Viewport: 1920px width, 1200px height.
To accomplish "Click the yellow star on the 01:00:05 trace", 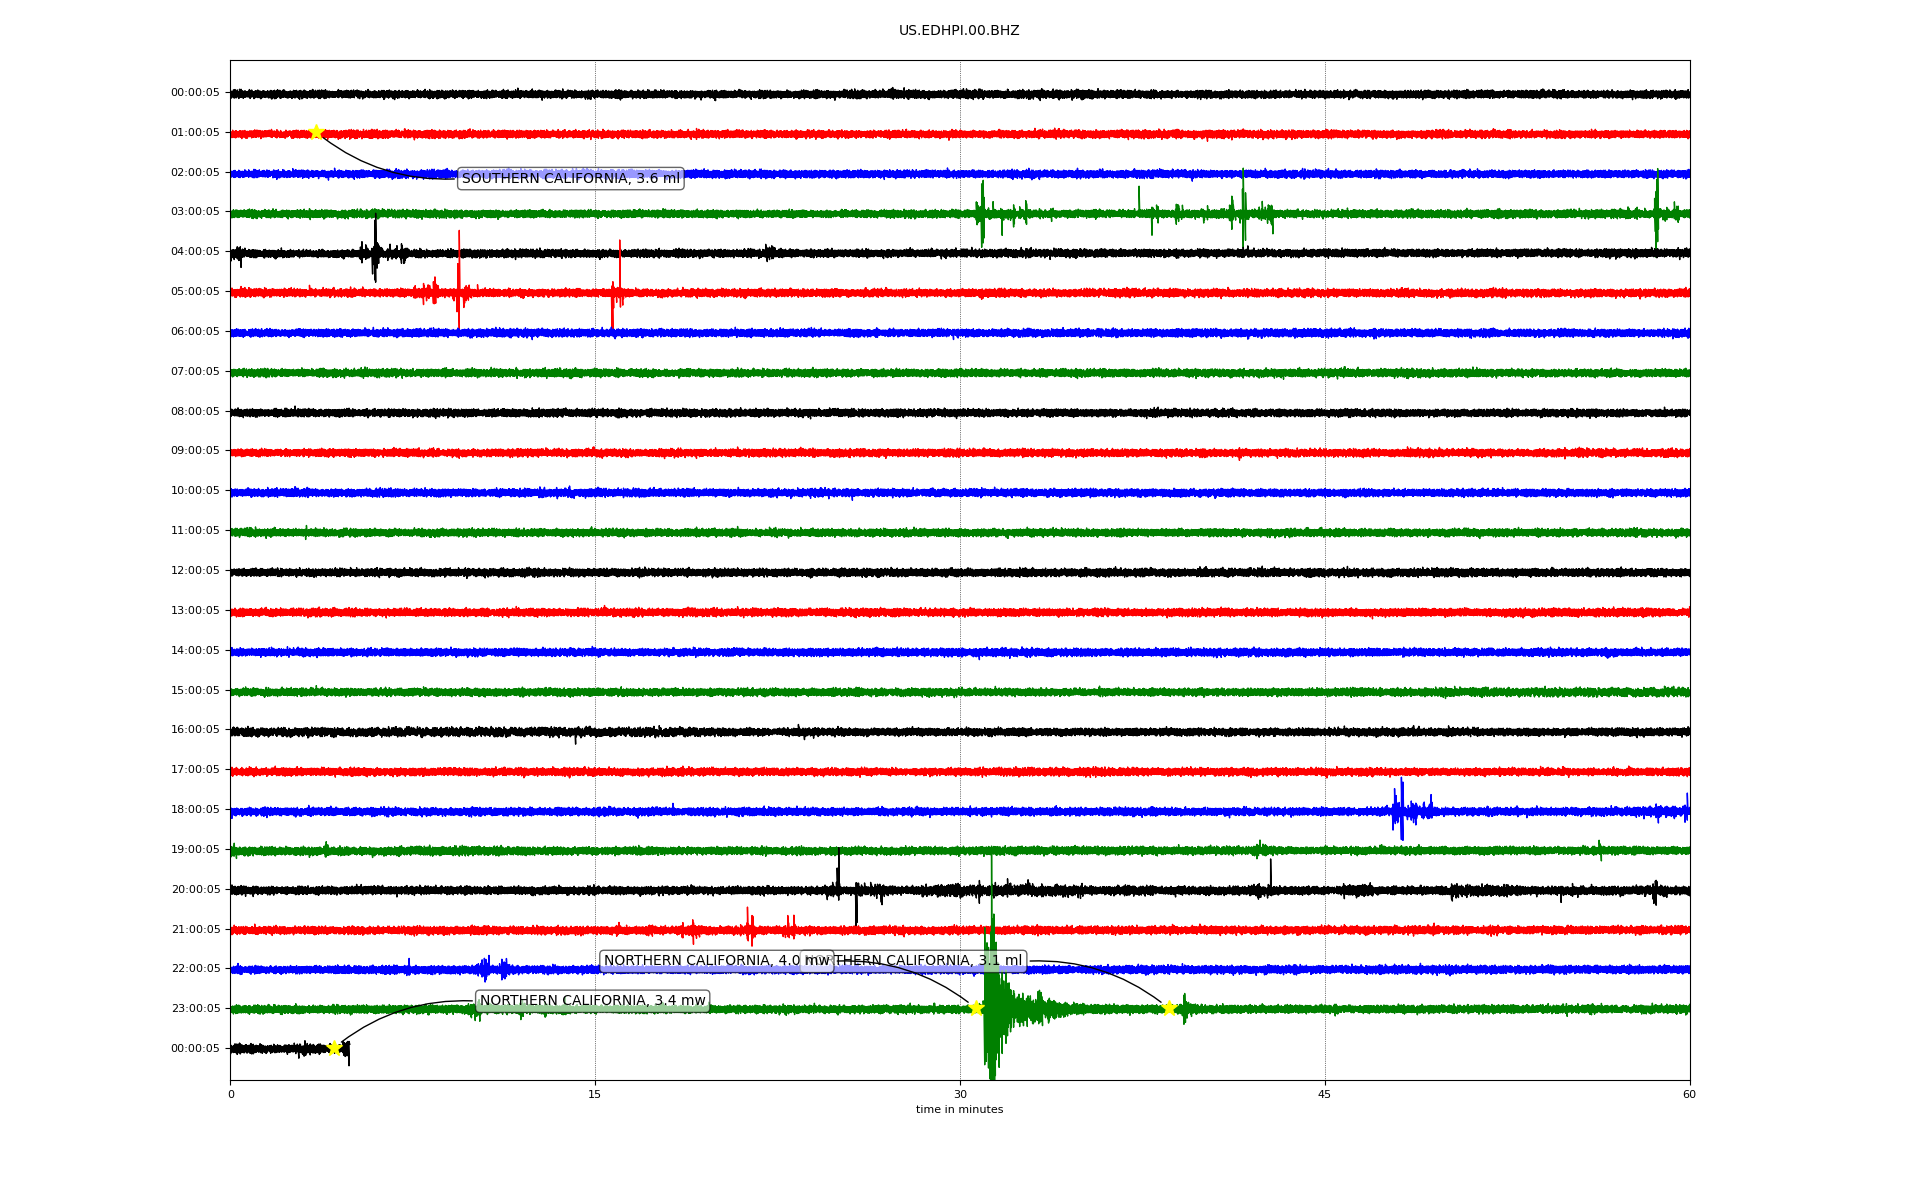I will tap(316, 132).
